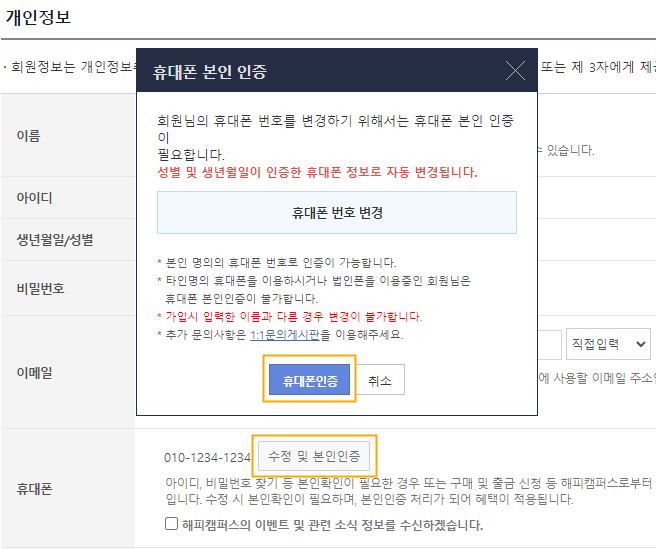Close the 휴대폰 본인 인증 dialog with X
Screen dimensions: 656x549
[x=515, y=71]
